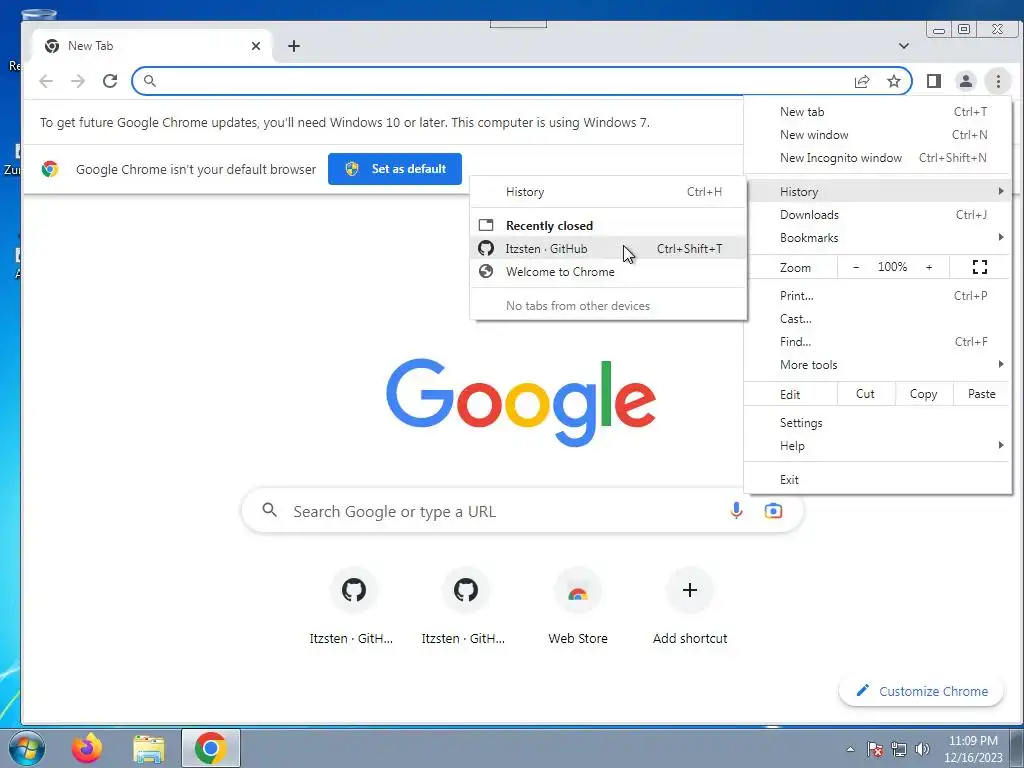The width and height of the screenshot is (1024, 768).
Task: Click the Google logo
Action: (520, 402)
